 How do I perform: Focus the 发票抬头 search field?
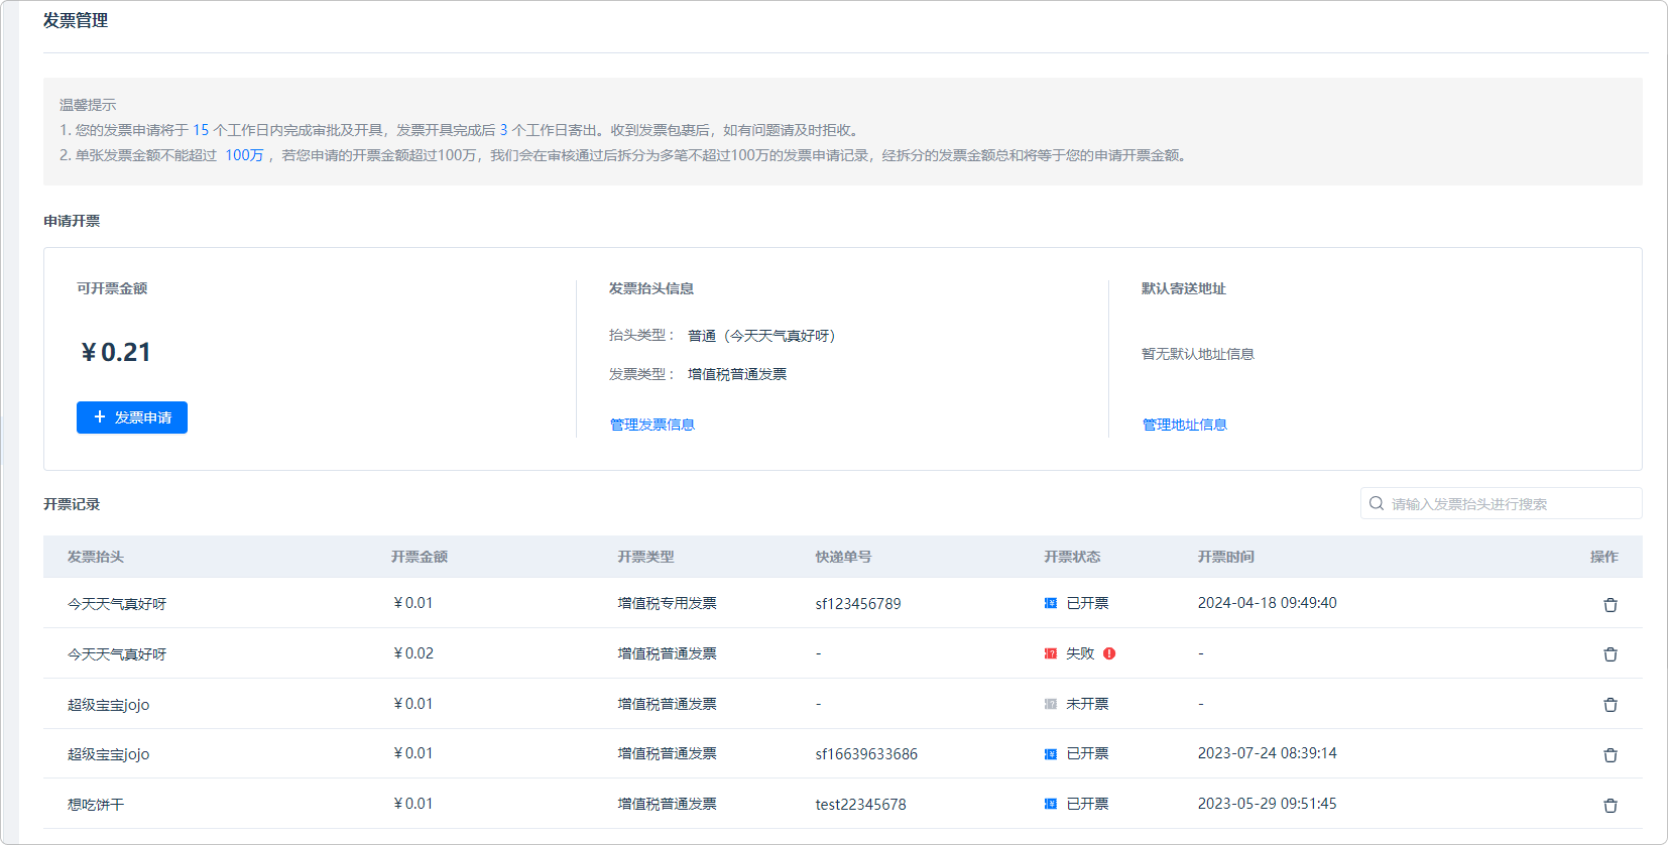pos(1501,503)
